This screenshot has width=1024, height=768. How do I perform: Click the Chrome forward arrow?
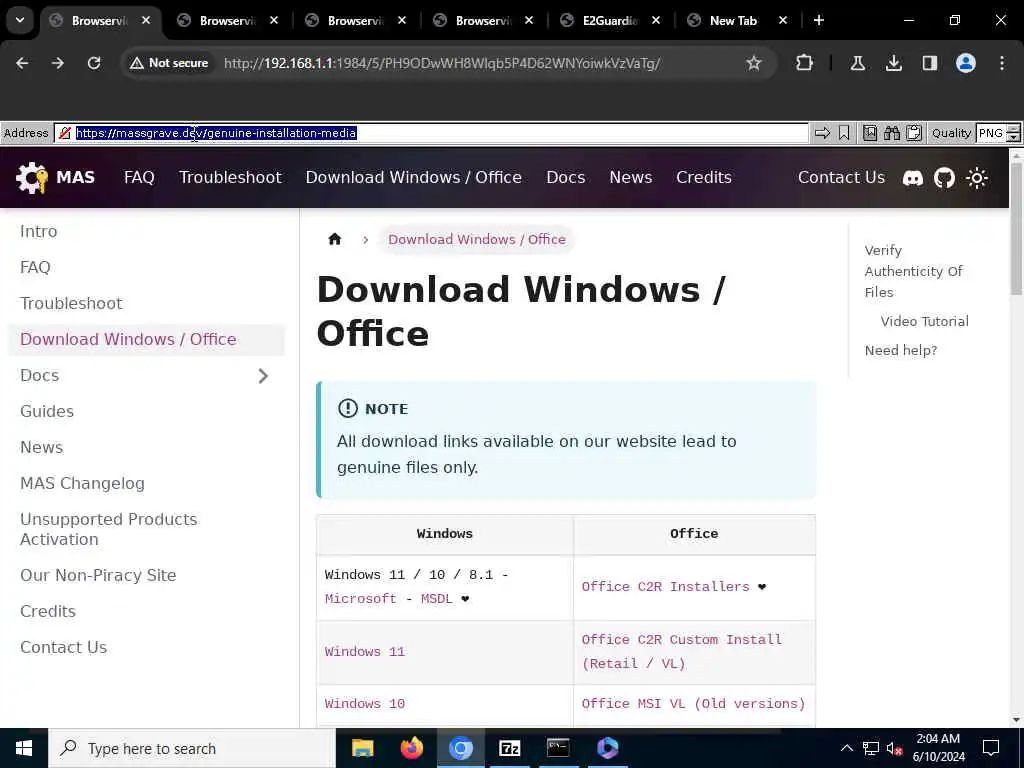[58, 63]
